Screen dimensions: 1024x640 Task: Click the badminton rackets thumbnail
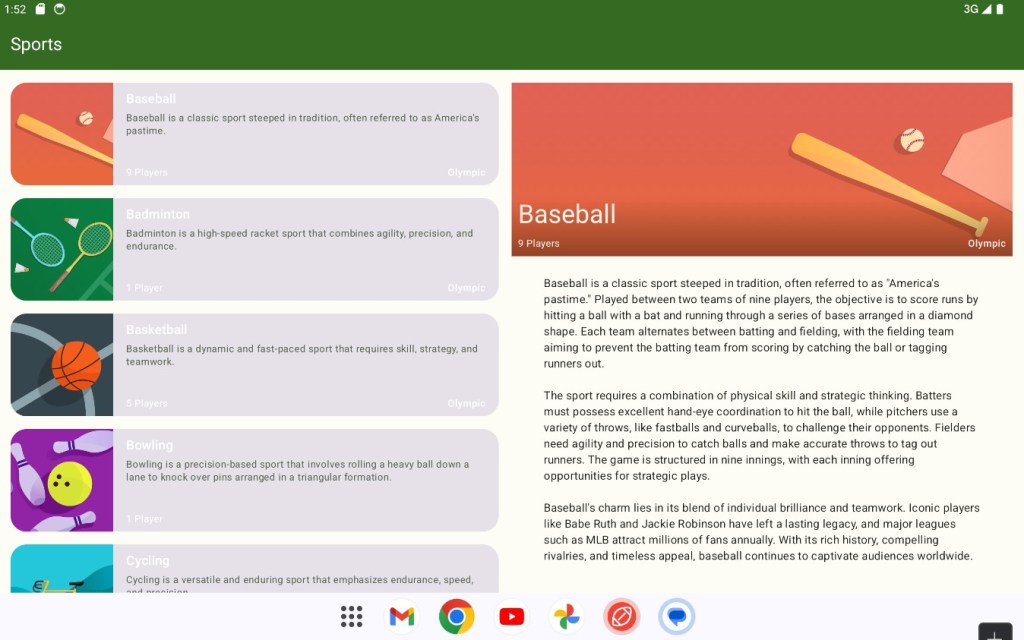(x=62, y=250)
